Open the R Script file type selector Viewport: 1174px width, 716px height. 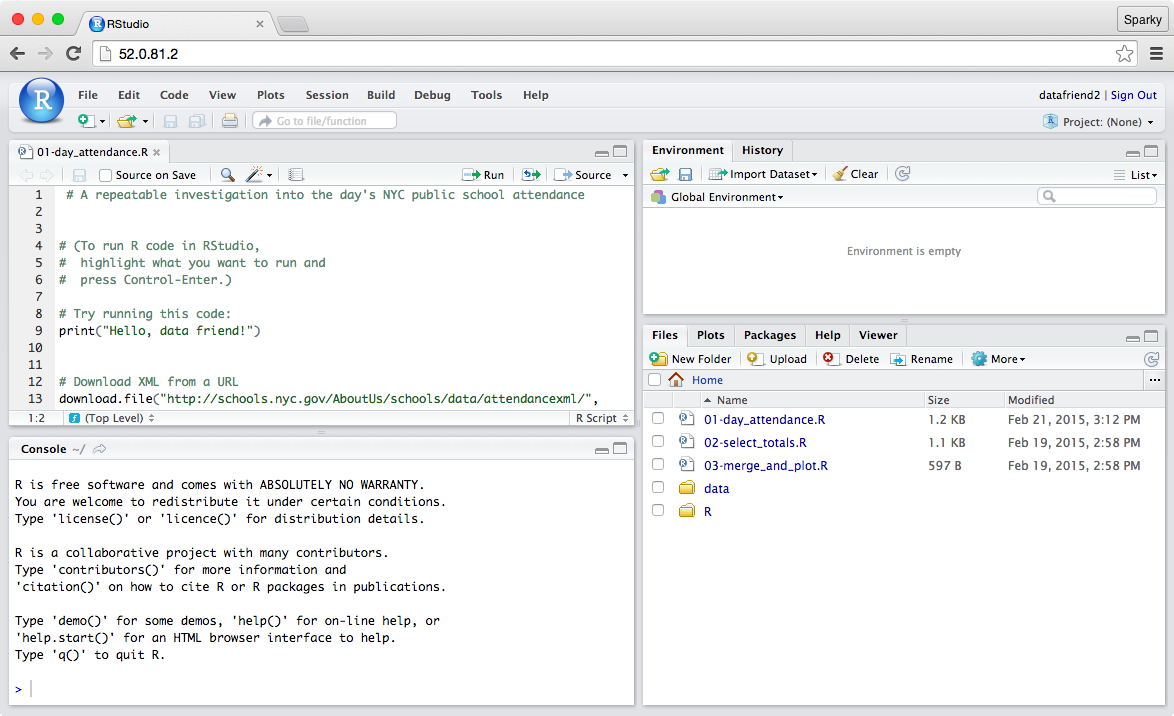pyautogui.click(x=602, y=418)
